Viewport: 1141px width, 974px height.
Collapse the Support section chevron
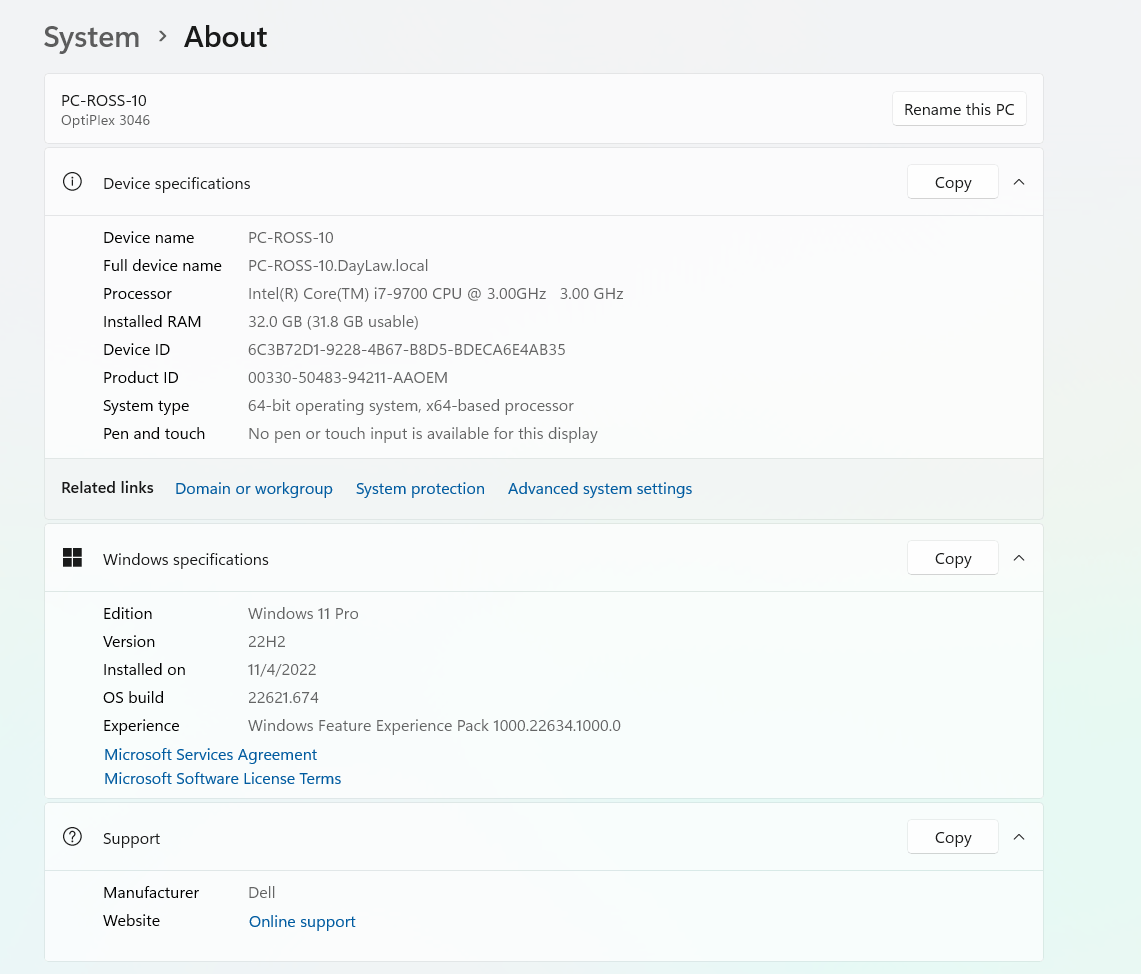point(1019,837)
